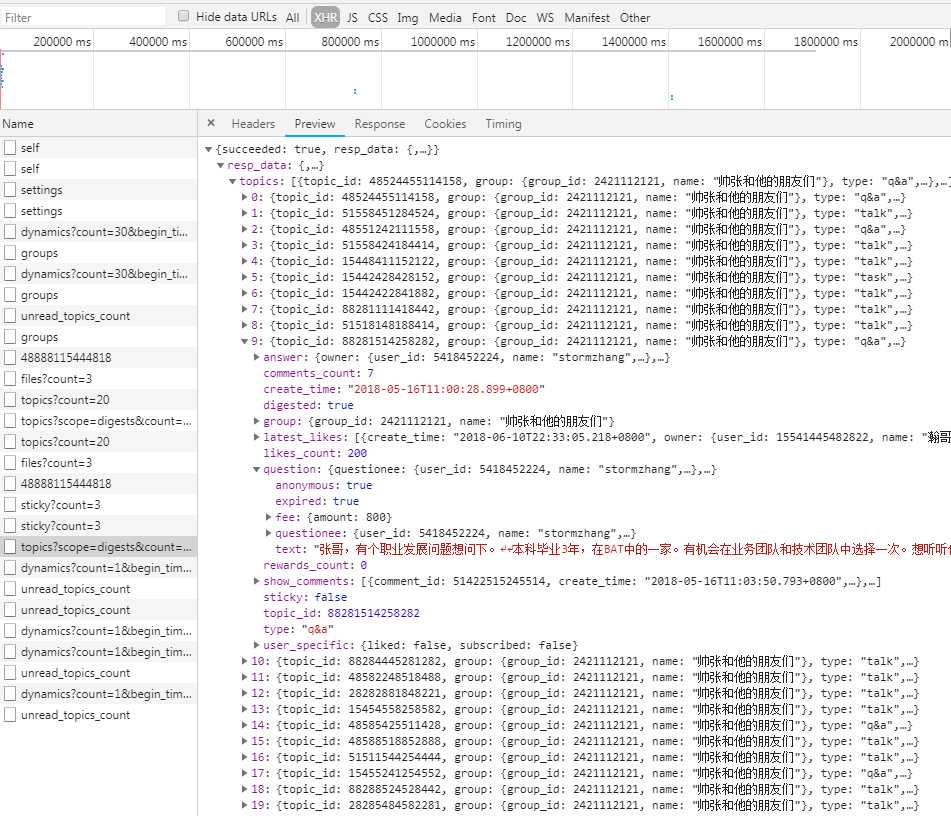Expand the questionee object inside question
This screenshot has height=816, width=951.
[269, 533]
